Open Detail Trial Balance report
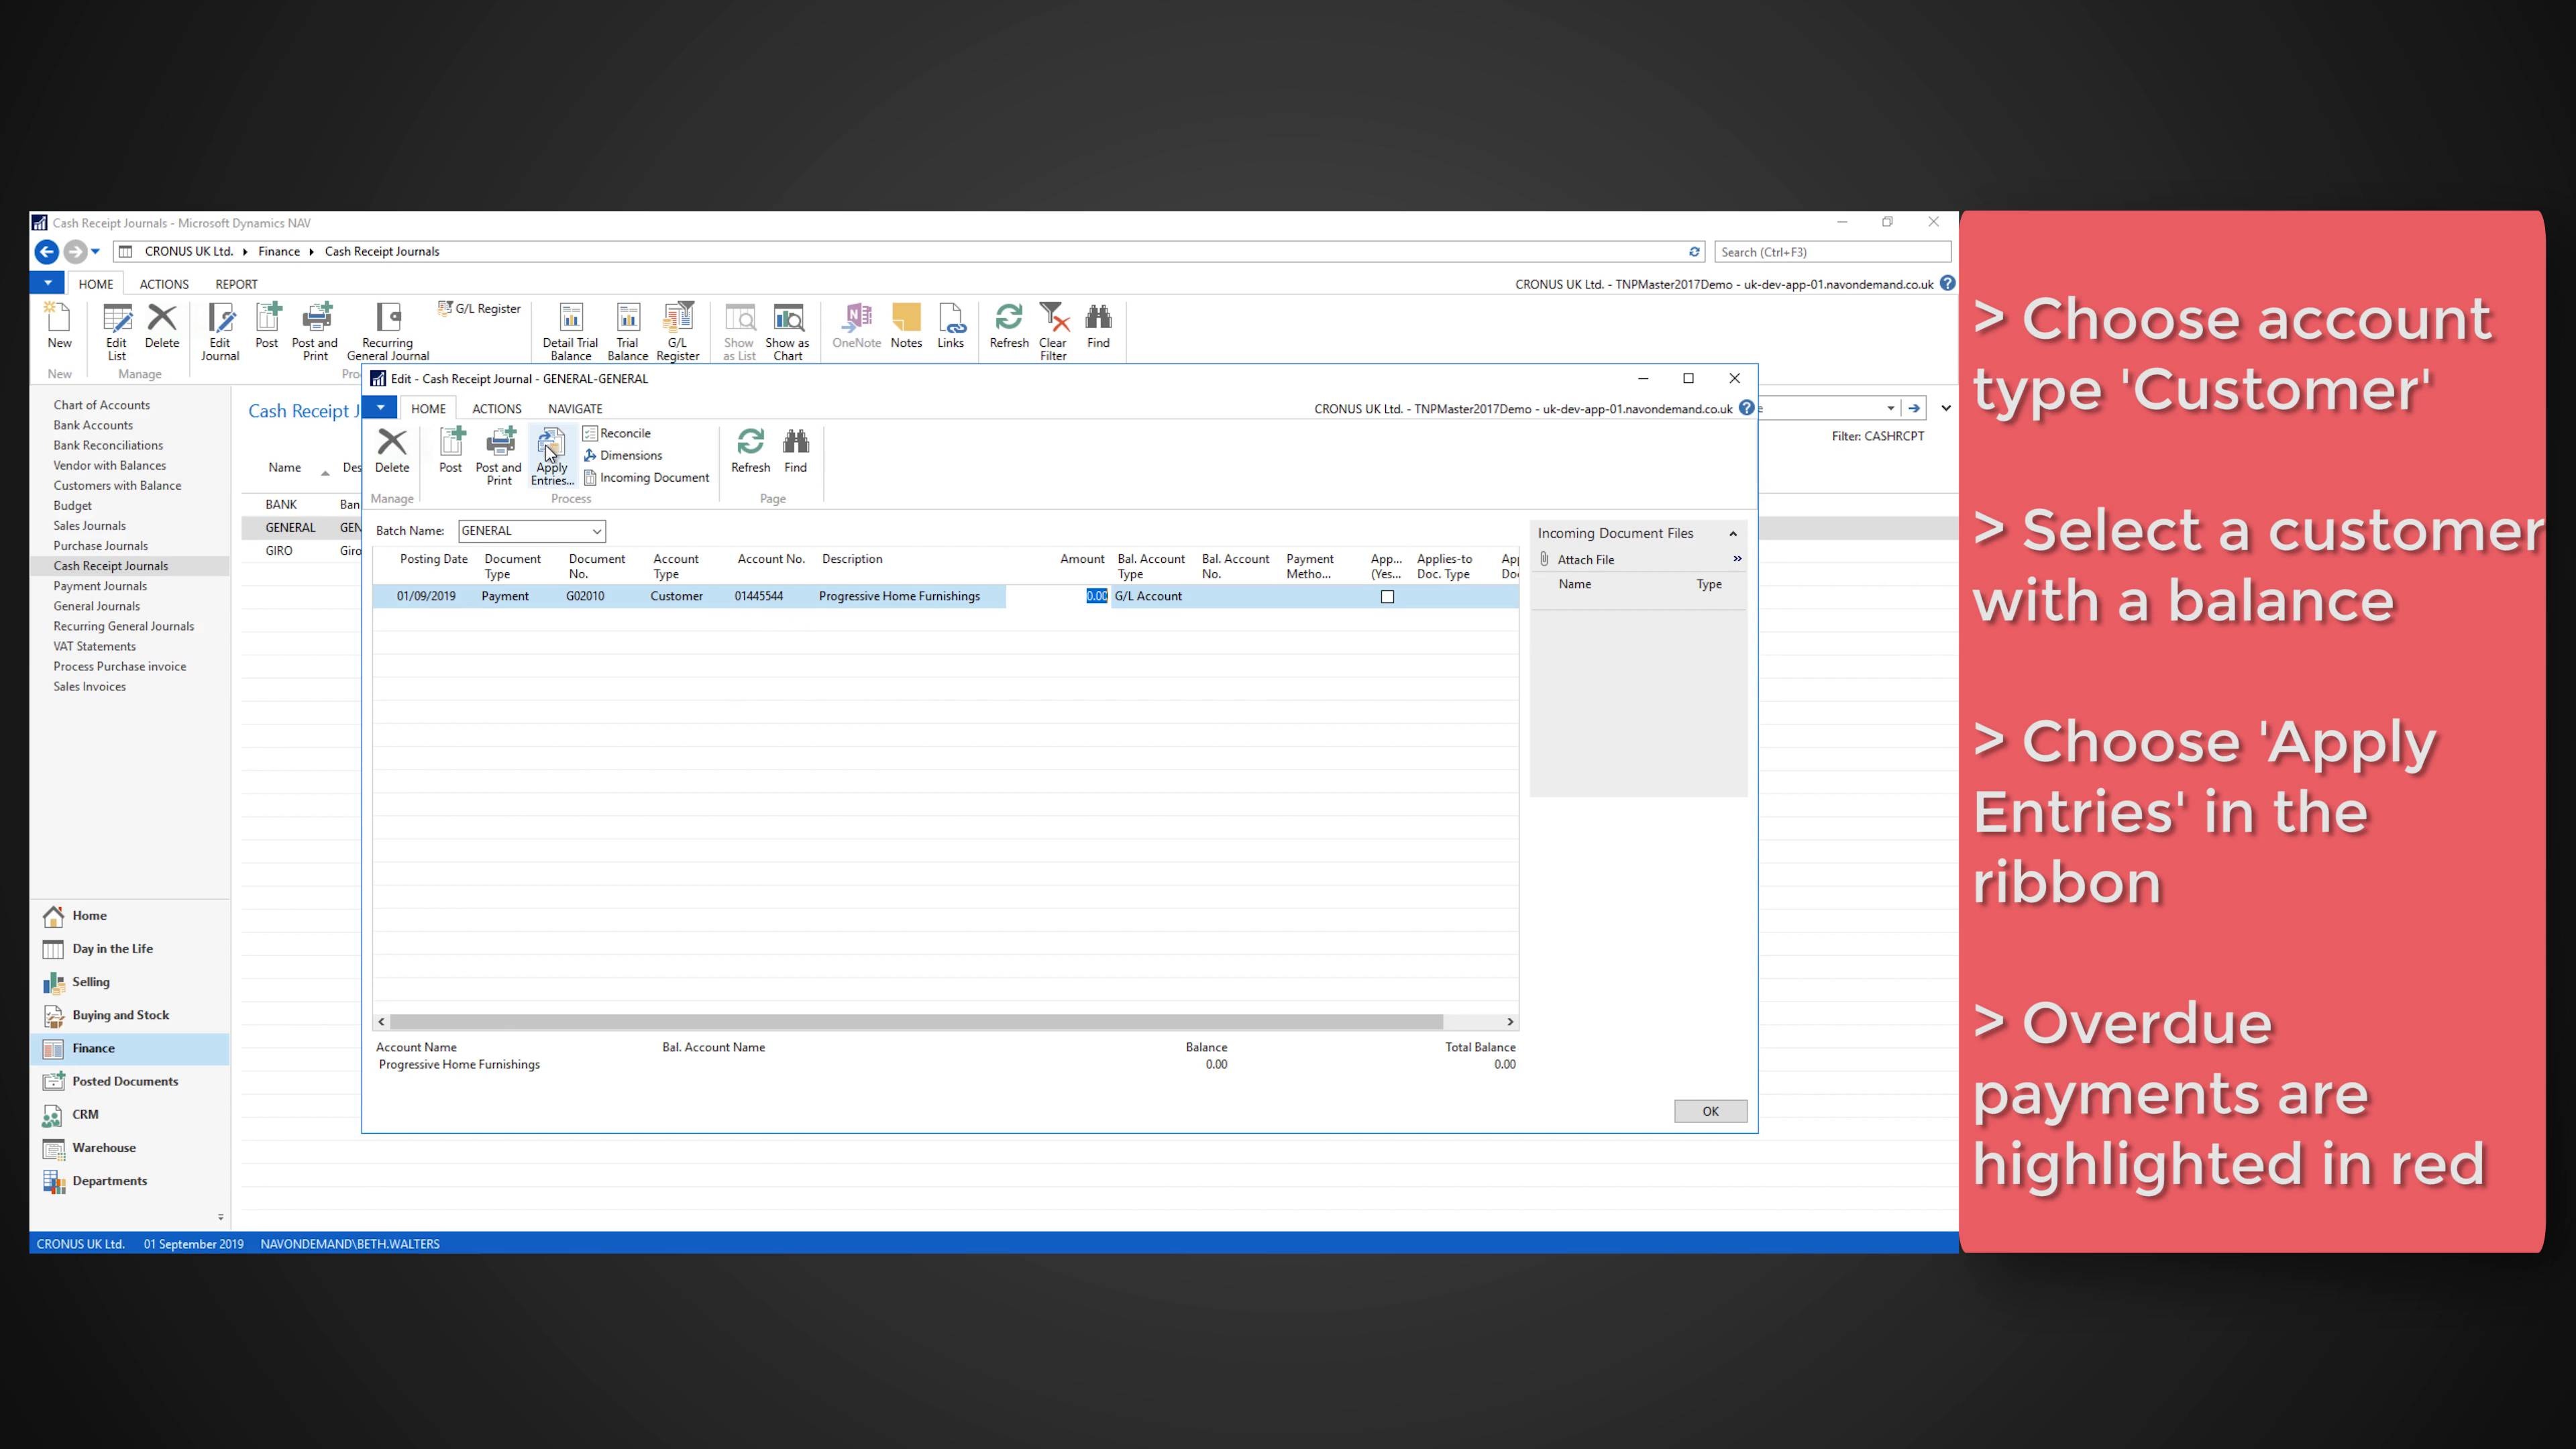 (571, 332)
